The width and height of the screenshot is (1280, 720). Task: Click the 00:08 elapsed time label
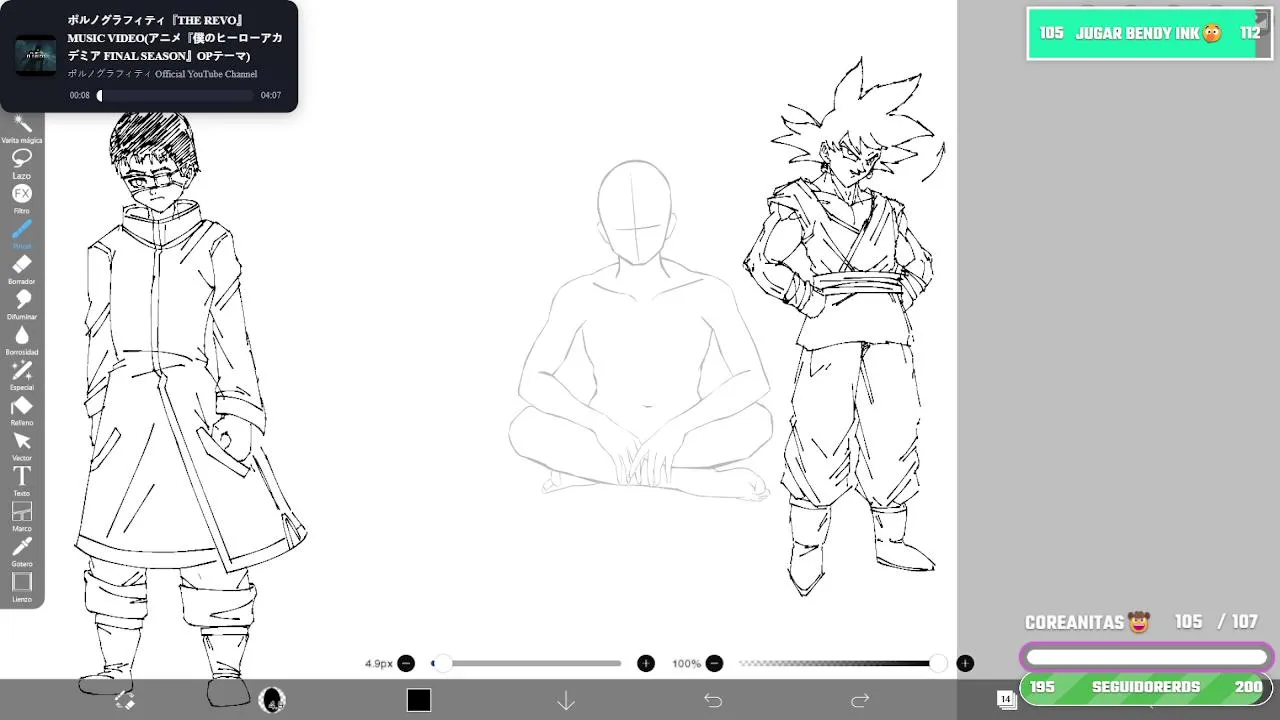[79, 96]
